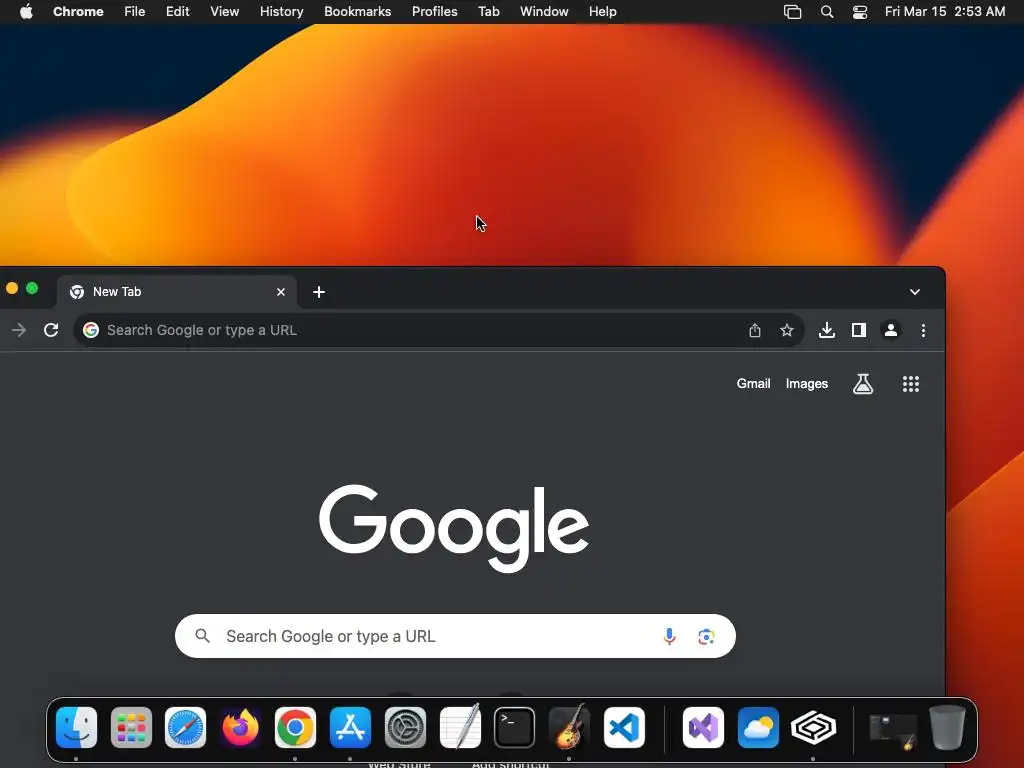Open the Window menu

544,12
